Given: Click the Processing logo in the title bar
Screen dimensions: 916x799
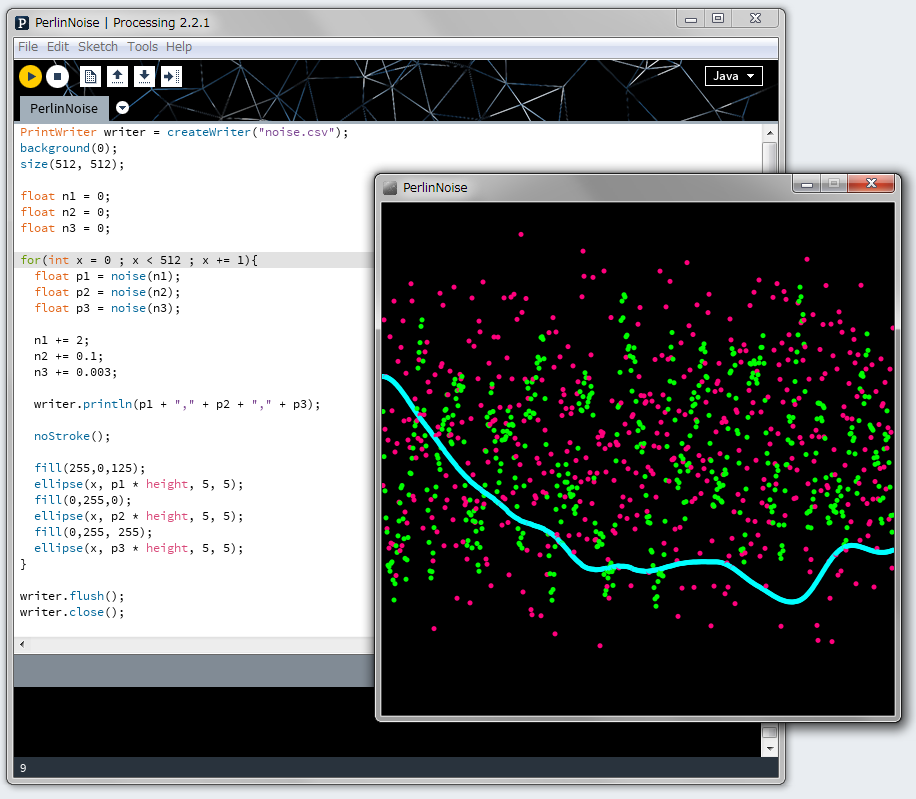Looking at the screenshot, I should [23, 23].
